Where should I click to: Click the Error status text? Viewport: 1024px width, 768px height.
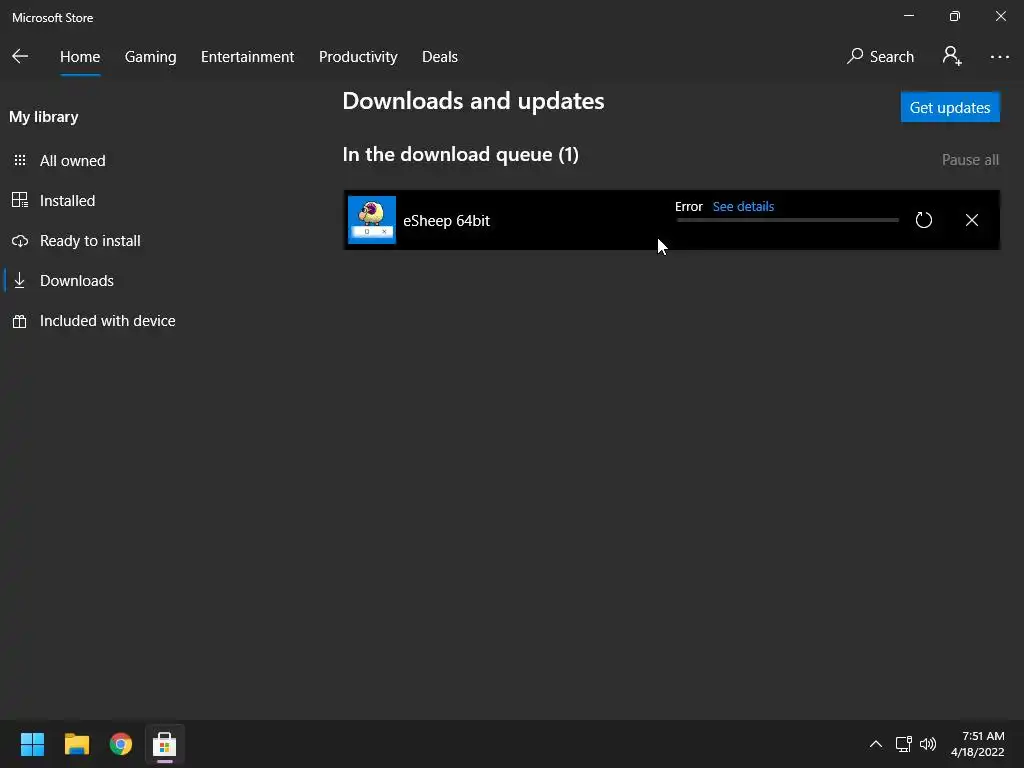688,206
